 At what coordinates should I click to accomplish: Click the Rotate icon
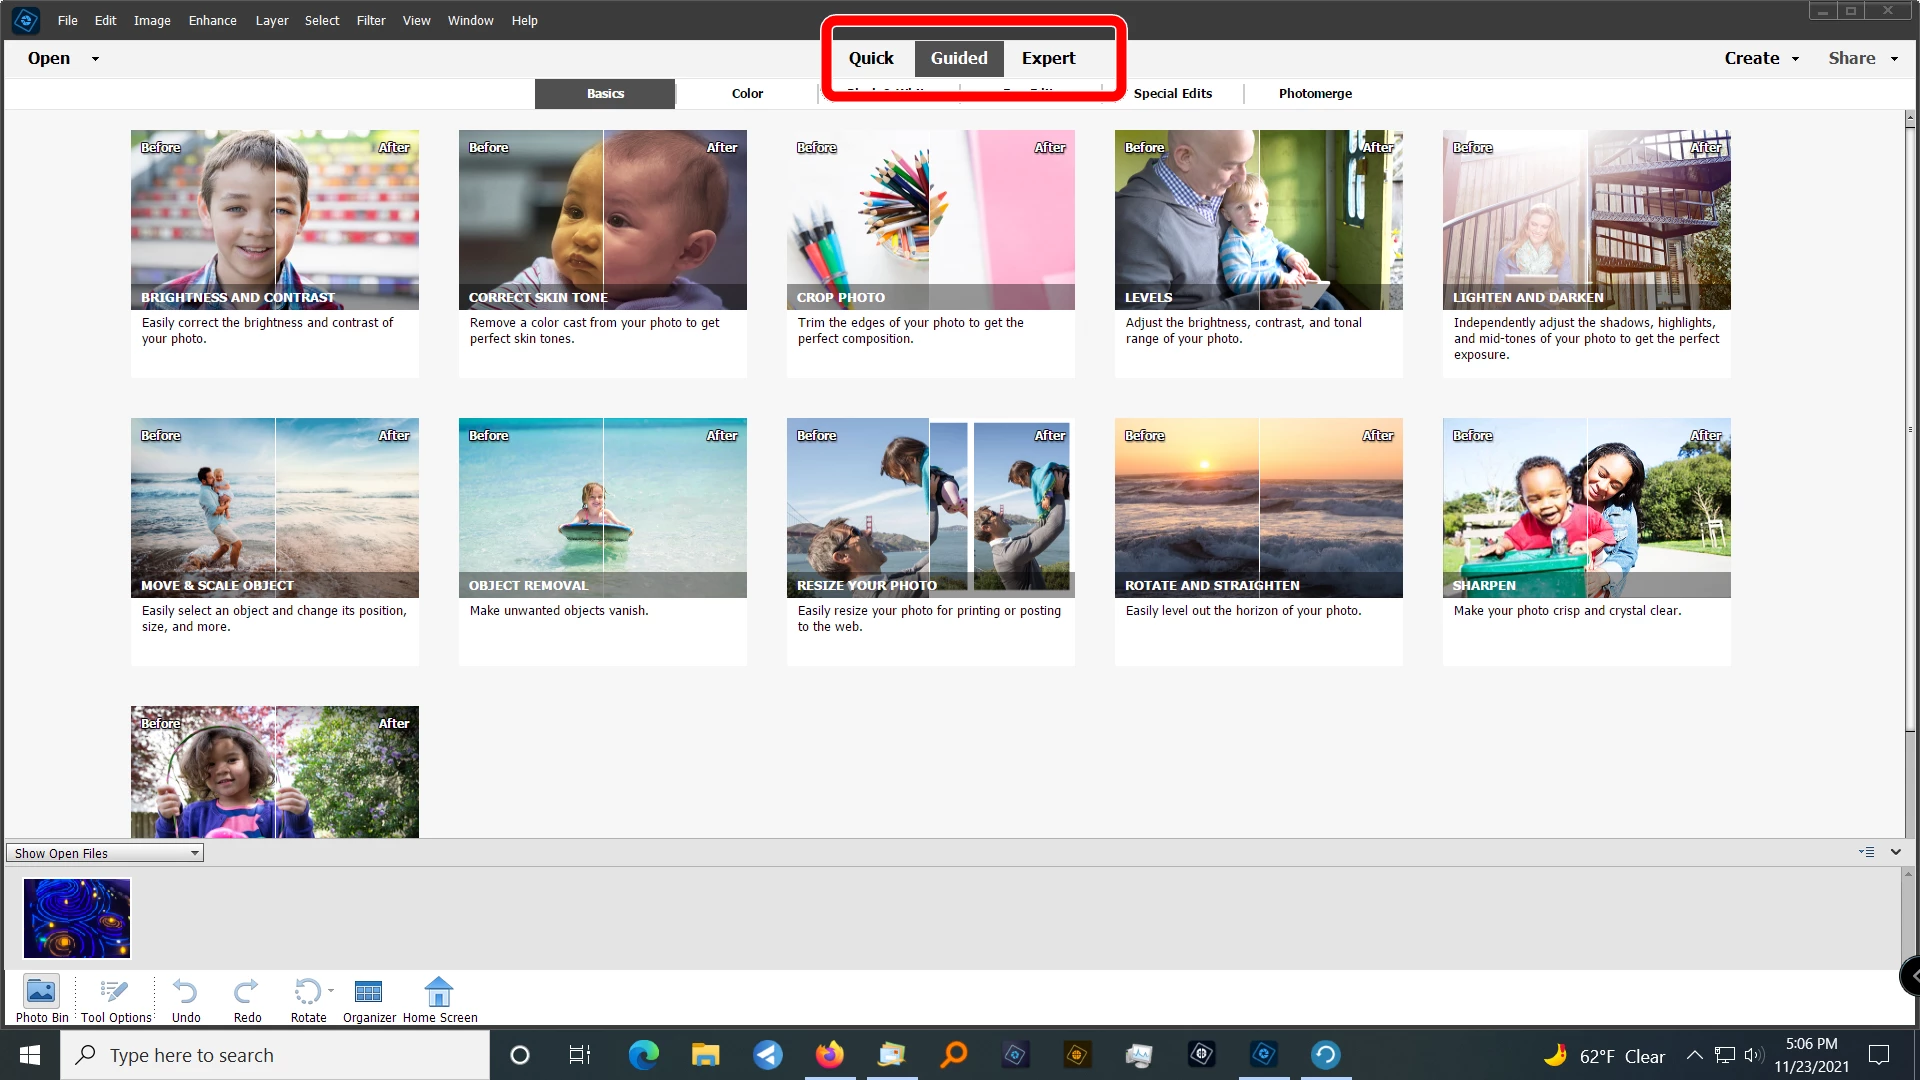tap(307, 992)
